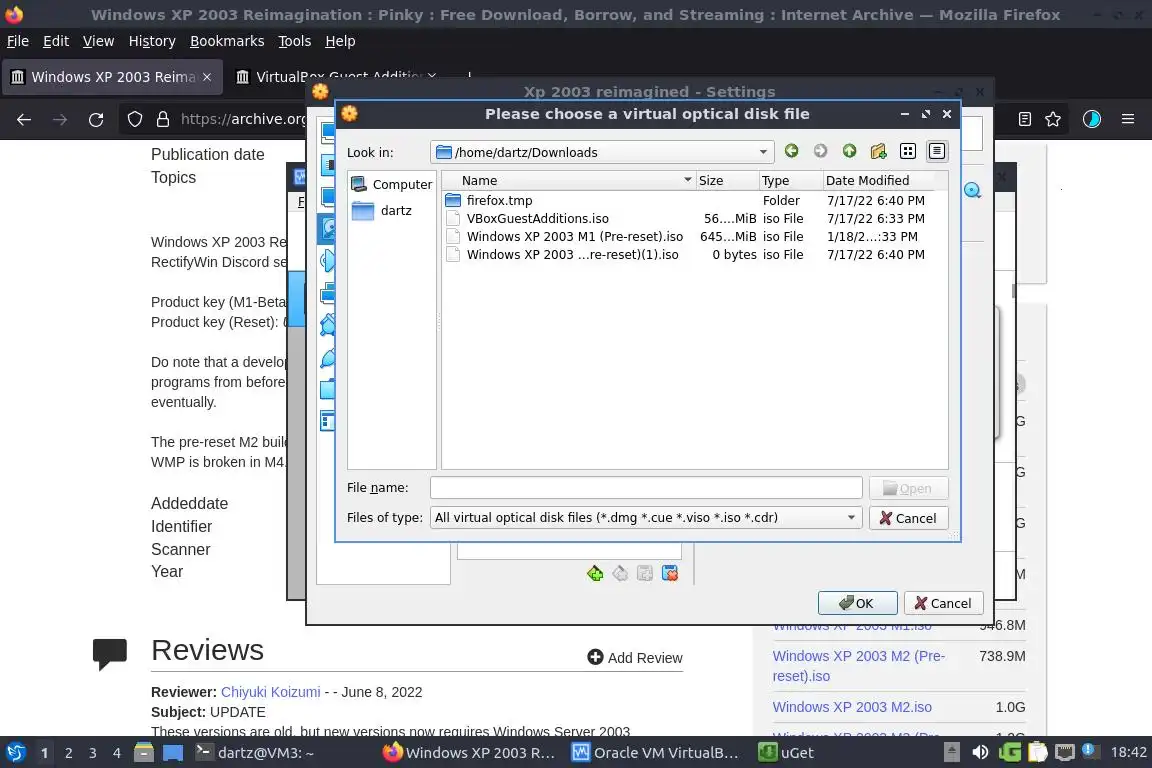Select Computer in the sidebar
This screenshot has height=768, width=1152.
pos(392,184)
